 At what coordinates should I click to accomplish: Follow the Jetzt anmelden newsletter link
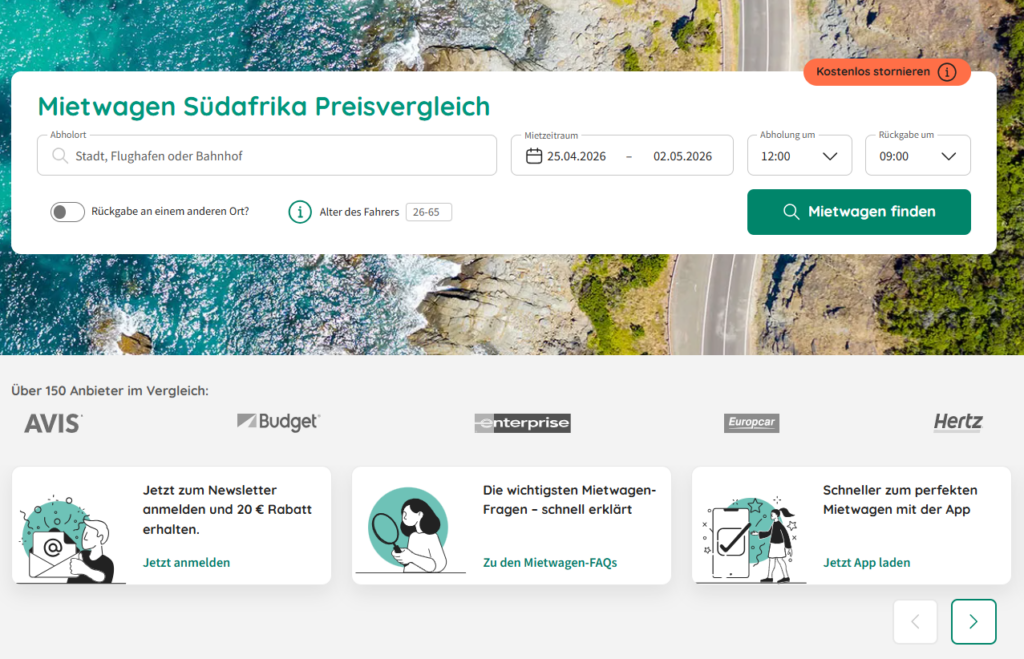pyautogui.click(x=186, y=562)
